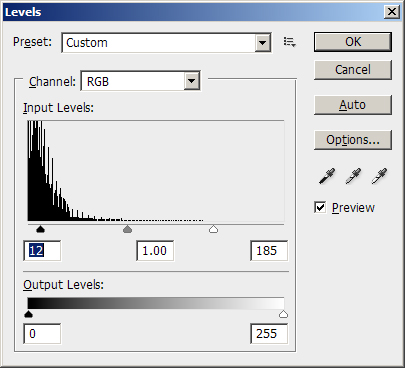Focus the output level field showing 0
Screen dimensions: 405x368
42,333
